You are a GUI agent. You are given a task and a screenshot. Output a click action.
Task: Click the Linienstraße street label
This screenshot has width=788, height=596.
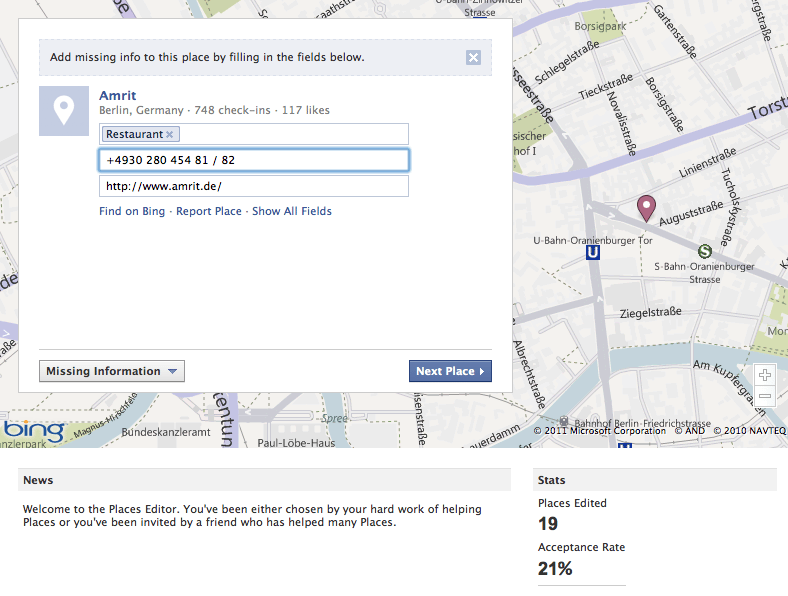(x=708, y=162)
